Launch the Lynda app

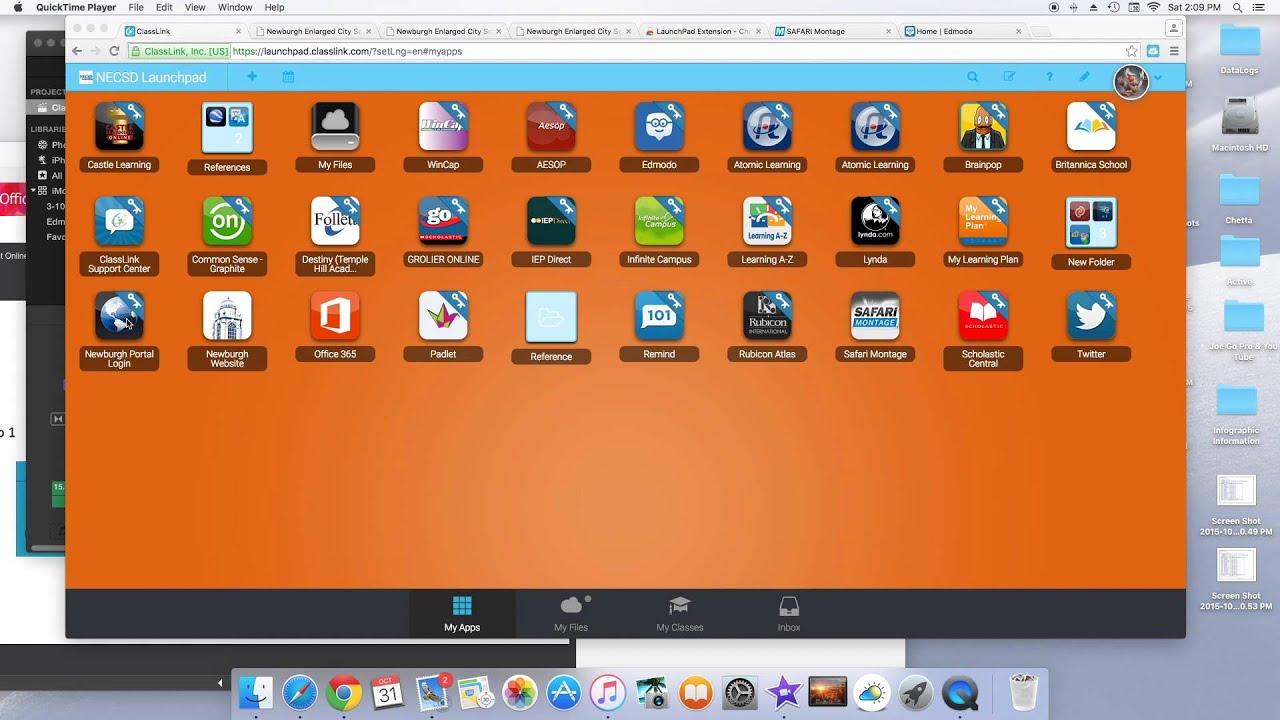tap(875, 221)
